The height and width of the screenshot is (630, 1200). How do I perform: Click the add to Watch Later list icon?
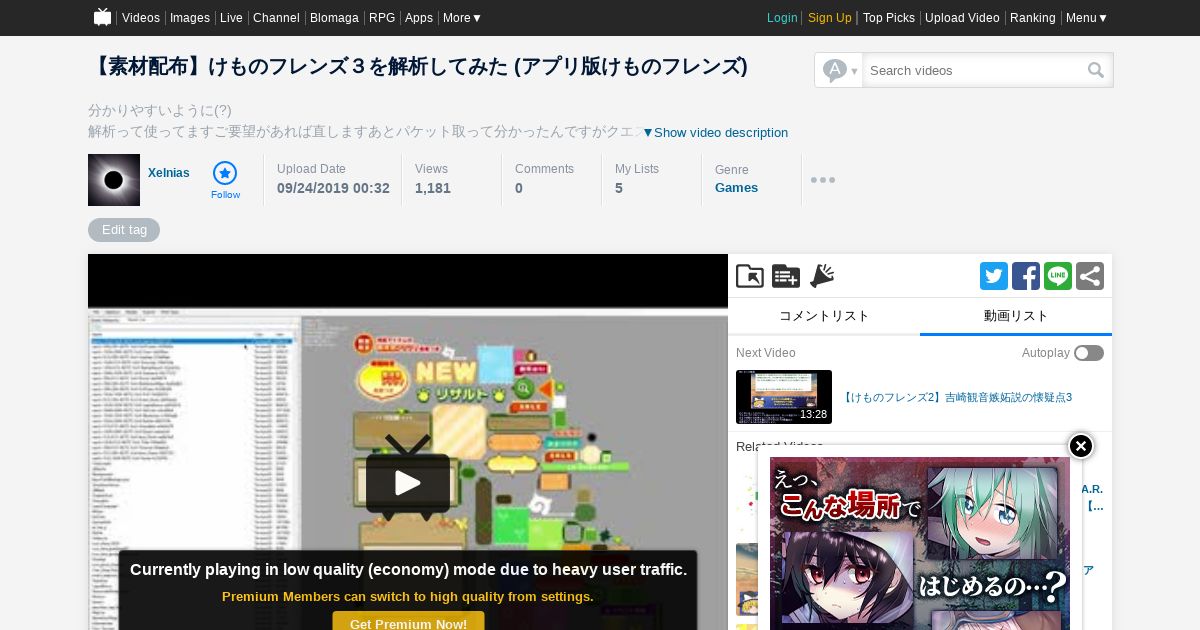tap(786, 276)
